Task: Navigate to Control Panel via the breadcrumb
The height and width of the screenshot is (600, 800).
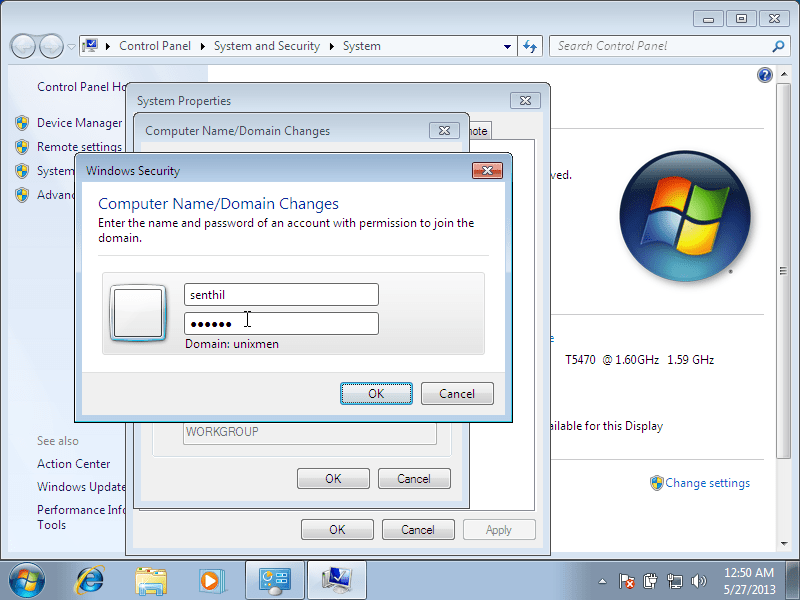Action: point(155,46)
